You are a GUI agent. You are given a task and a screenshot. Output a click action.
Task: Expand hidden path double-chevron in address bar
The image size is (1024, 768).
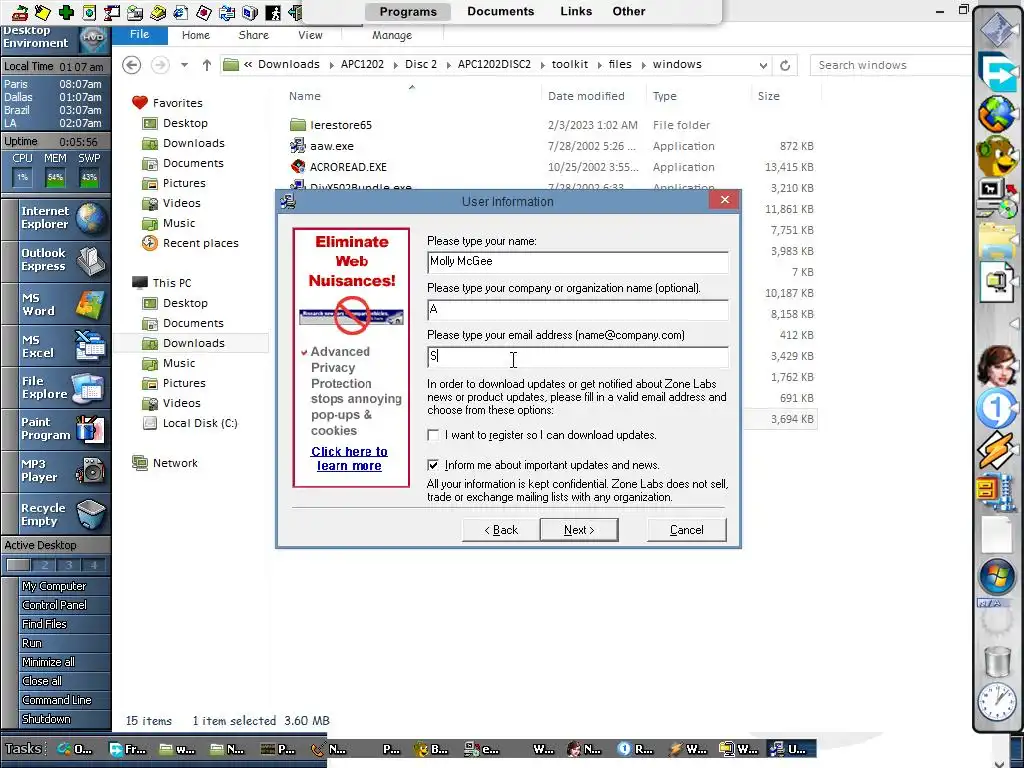pos(248,64)
